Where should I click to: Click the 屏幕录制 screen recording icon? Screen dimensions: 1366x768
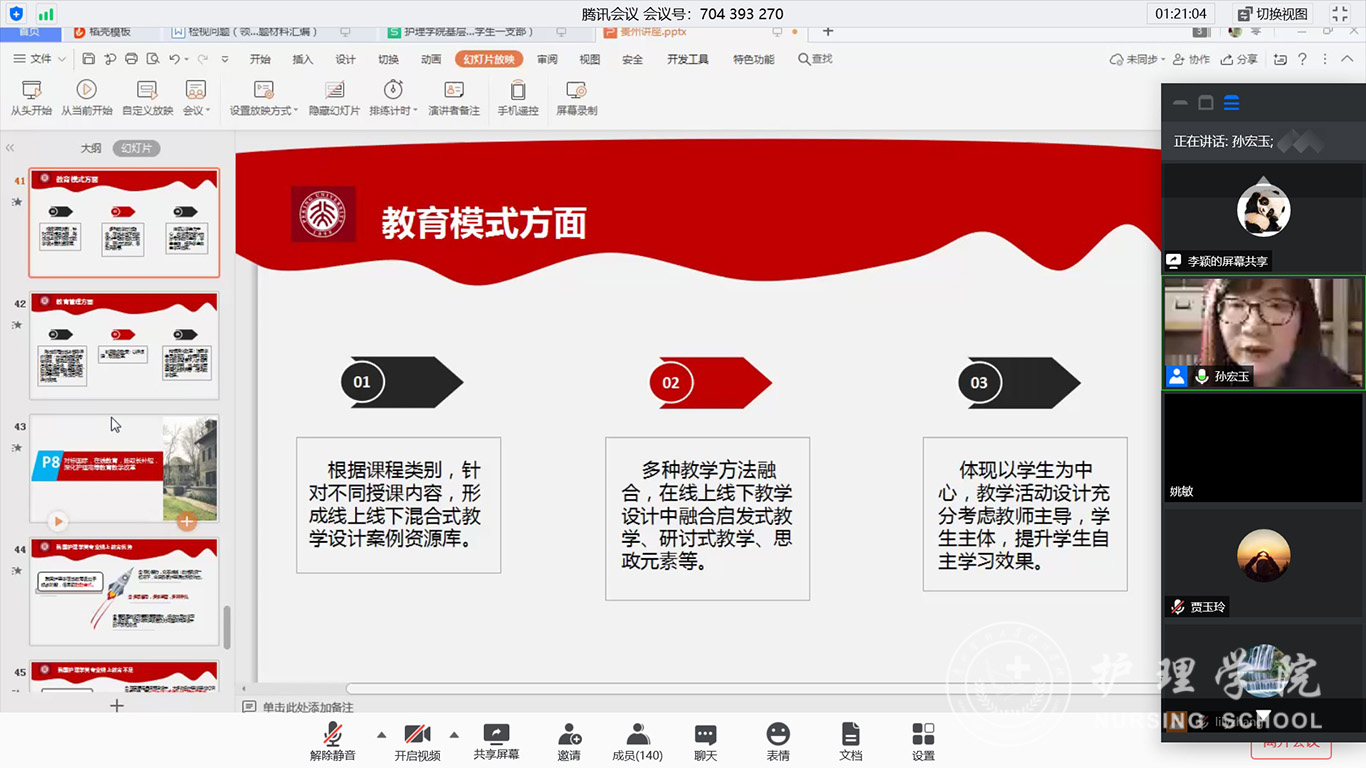tap(576, 91)
